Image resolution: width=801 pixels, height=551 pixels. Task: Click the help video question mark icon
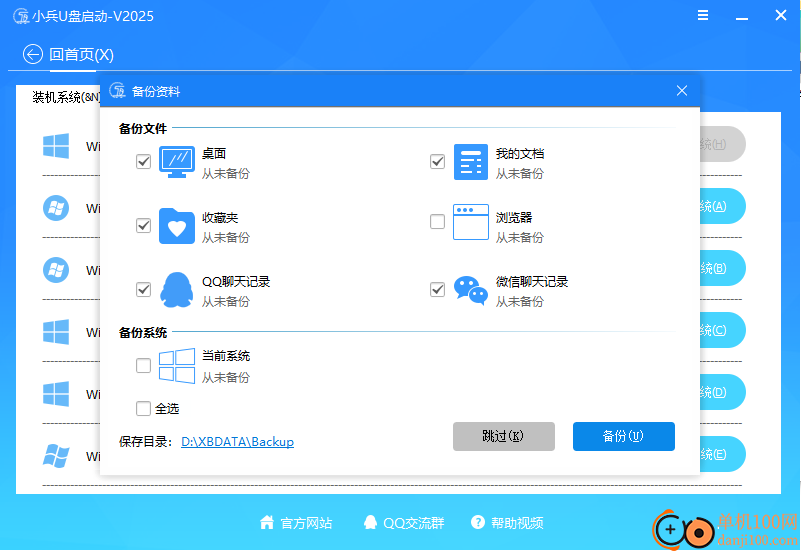click(x=478, y=522)
